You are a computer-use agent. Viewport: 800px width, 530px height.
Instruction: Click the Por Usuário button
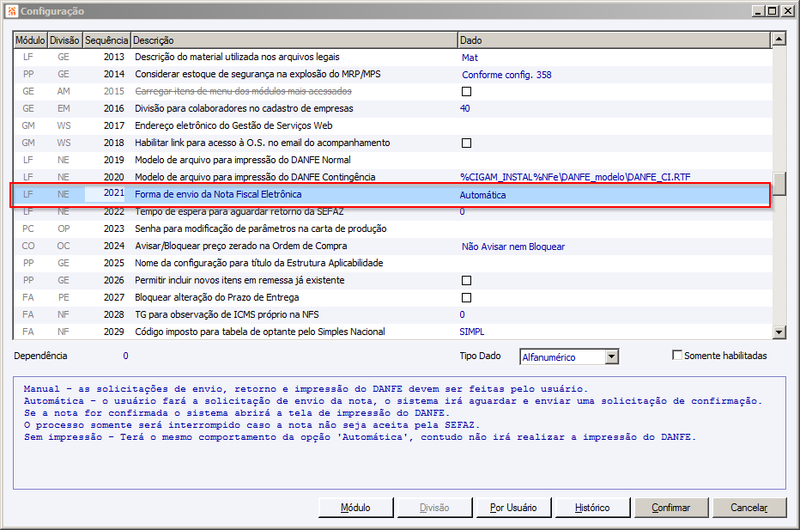[x=513, y=508]
